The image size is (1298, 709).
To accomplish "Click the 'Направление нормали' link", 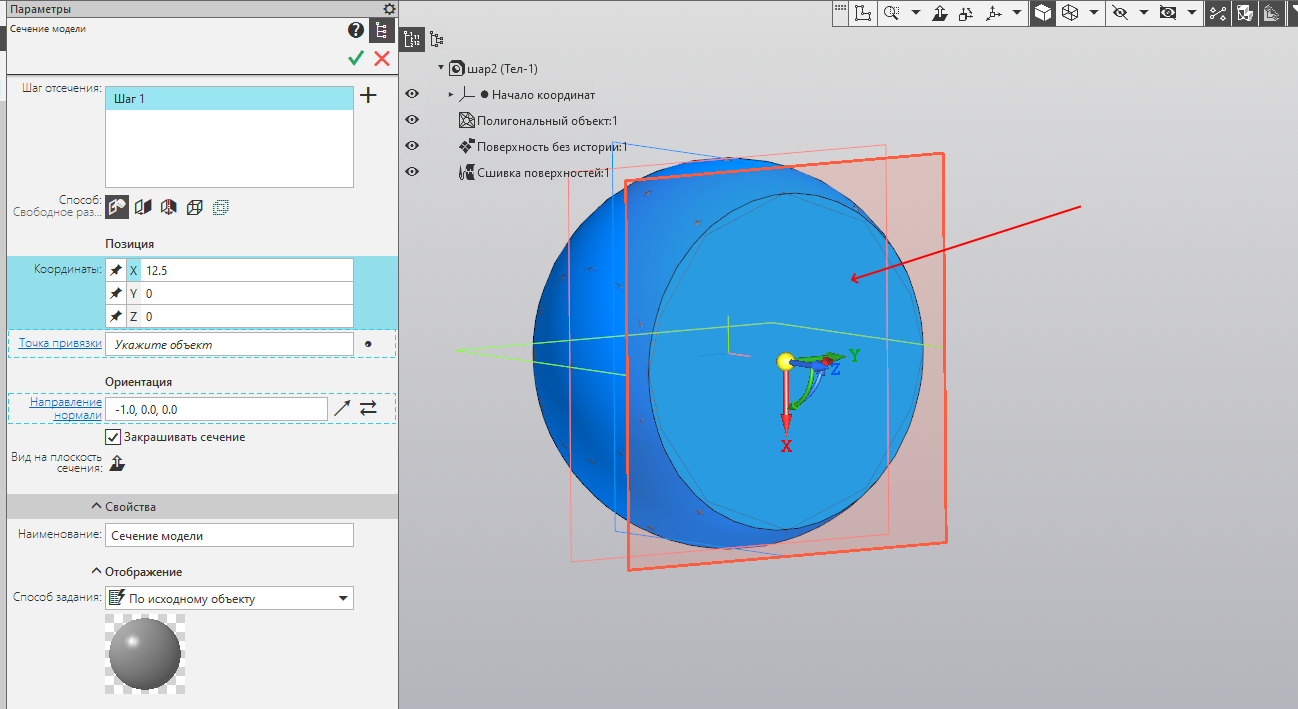I will [65, 408].
